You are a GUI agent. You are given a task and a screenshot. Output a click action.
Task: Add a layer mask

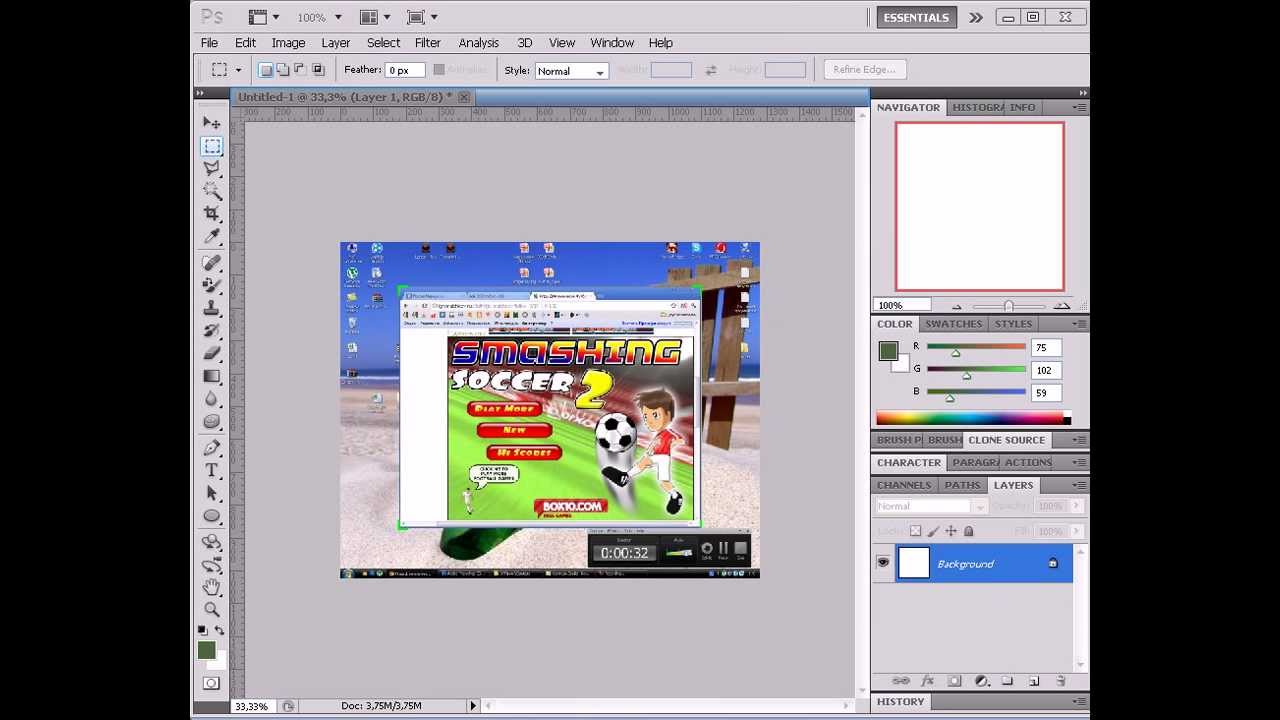click(954, 681)
